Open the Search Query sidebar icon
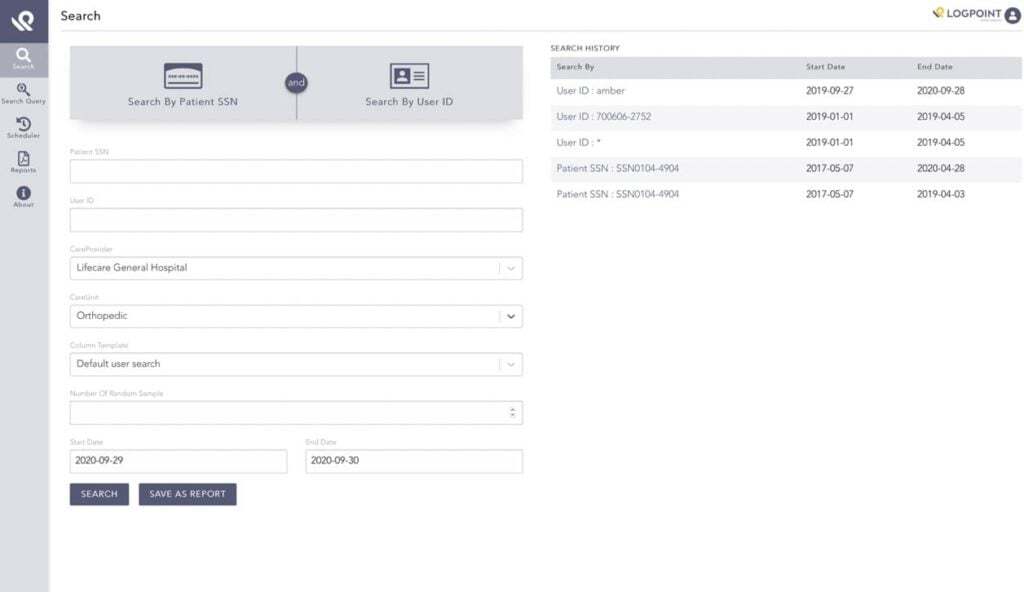Image resolution: width=1024 pixels, height=592 pixels. pos(23,92)
